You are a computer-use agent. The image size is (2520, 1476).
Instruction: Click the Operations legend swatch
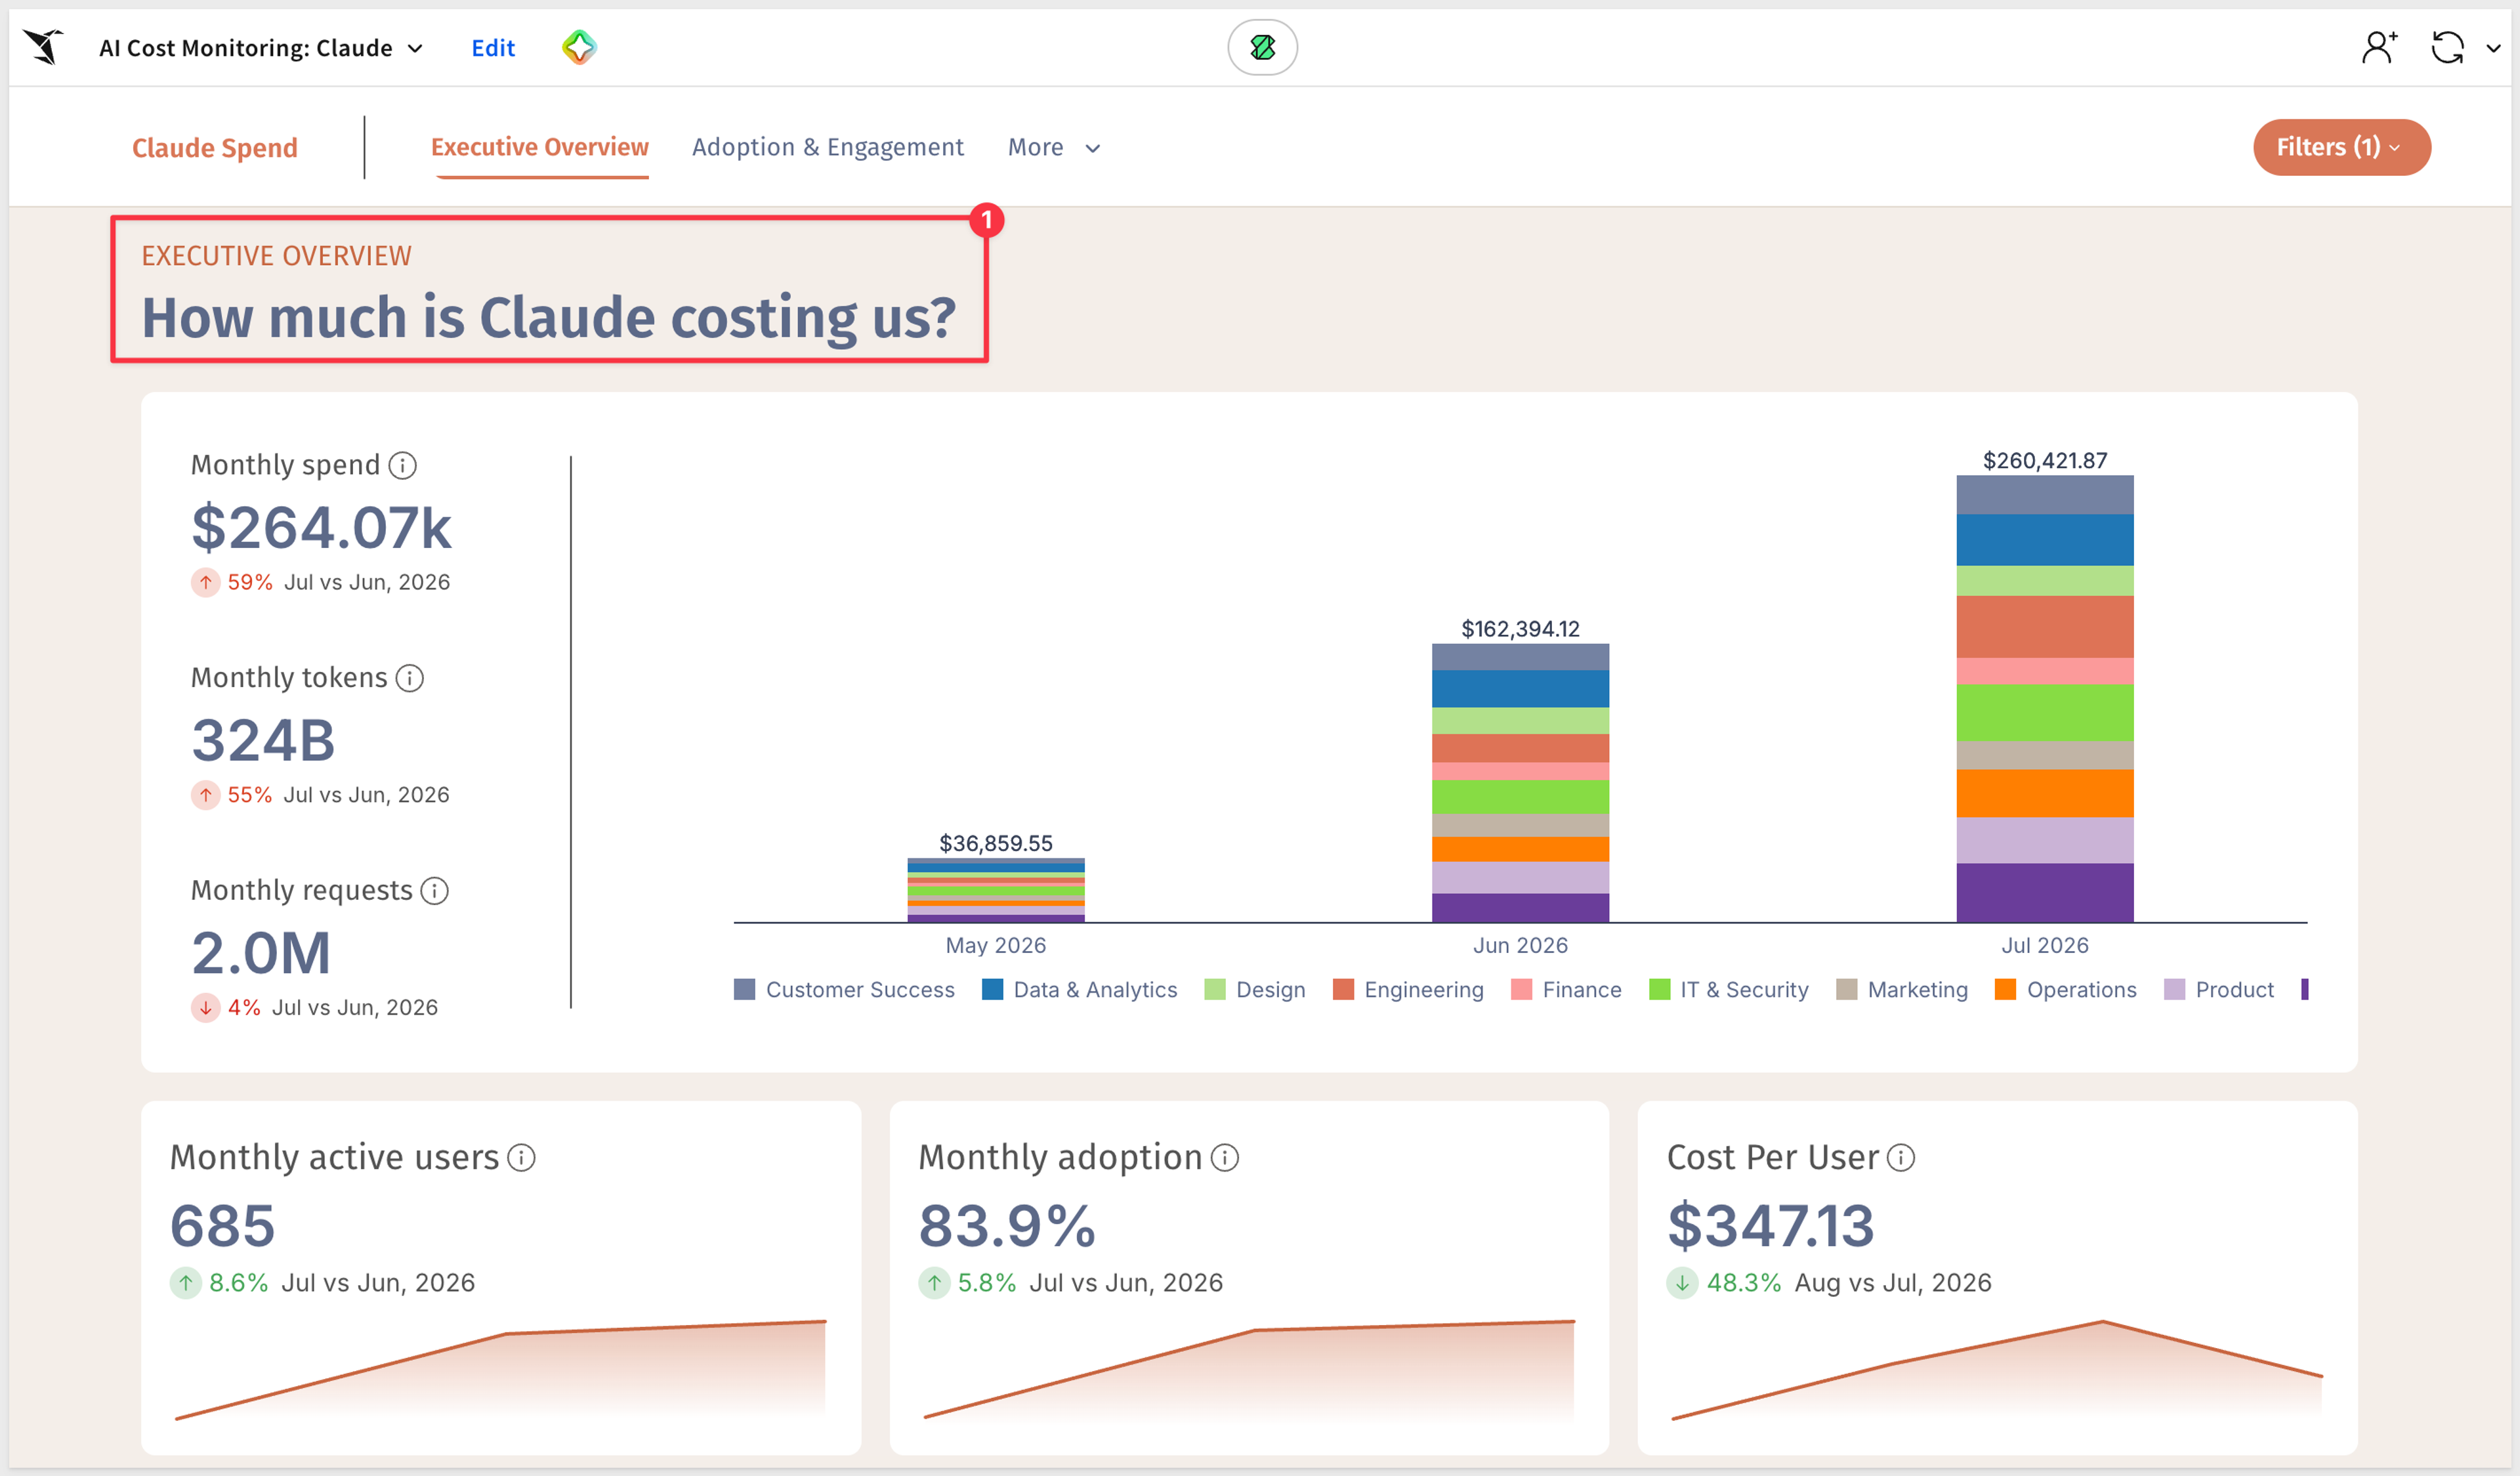(2005, 990)
